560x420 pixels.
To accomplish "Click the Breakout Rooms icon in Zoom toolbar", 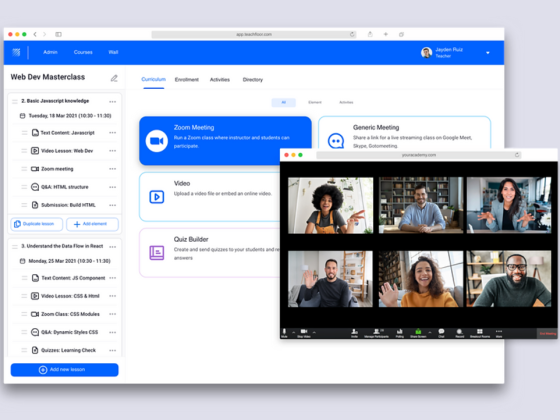I will tap(480, 333).
